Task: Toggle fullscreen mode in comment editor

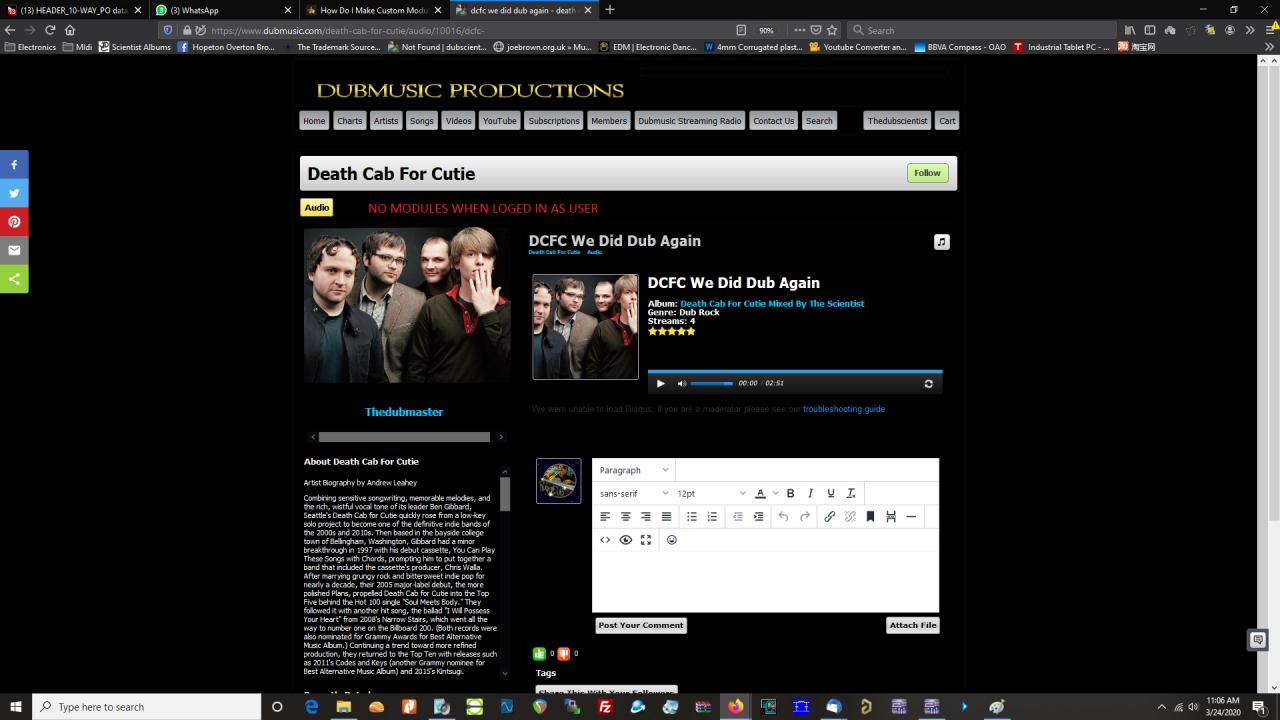Action: 646,540
